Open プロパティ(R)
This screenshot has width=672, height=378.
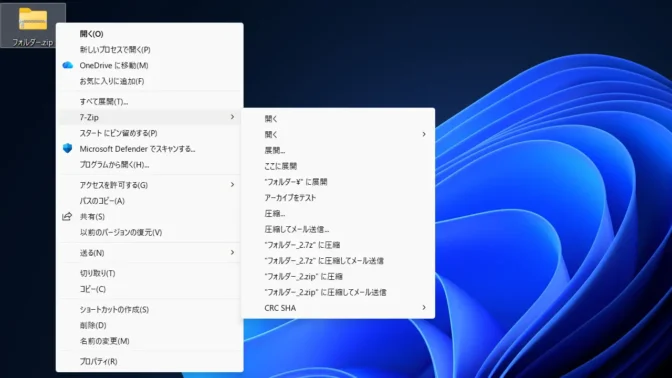click(x=150, y=362)
